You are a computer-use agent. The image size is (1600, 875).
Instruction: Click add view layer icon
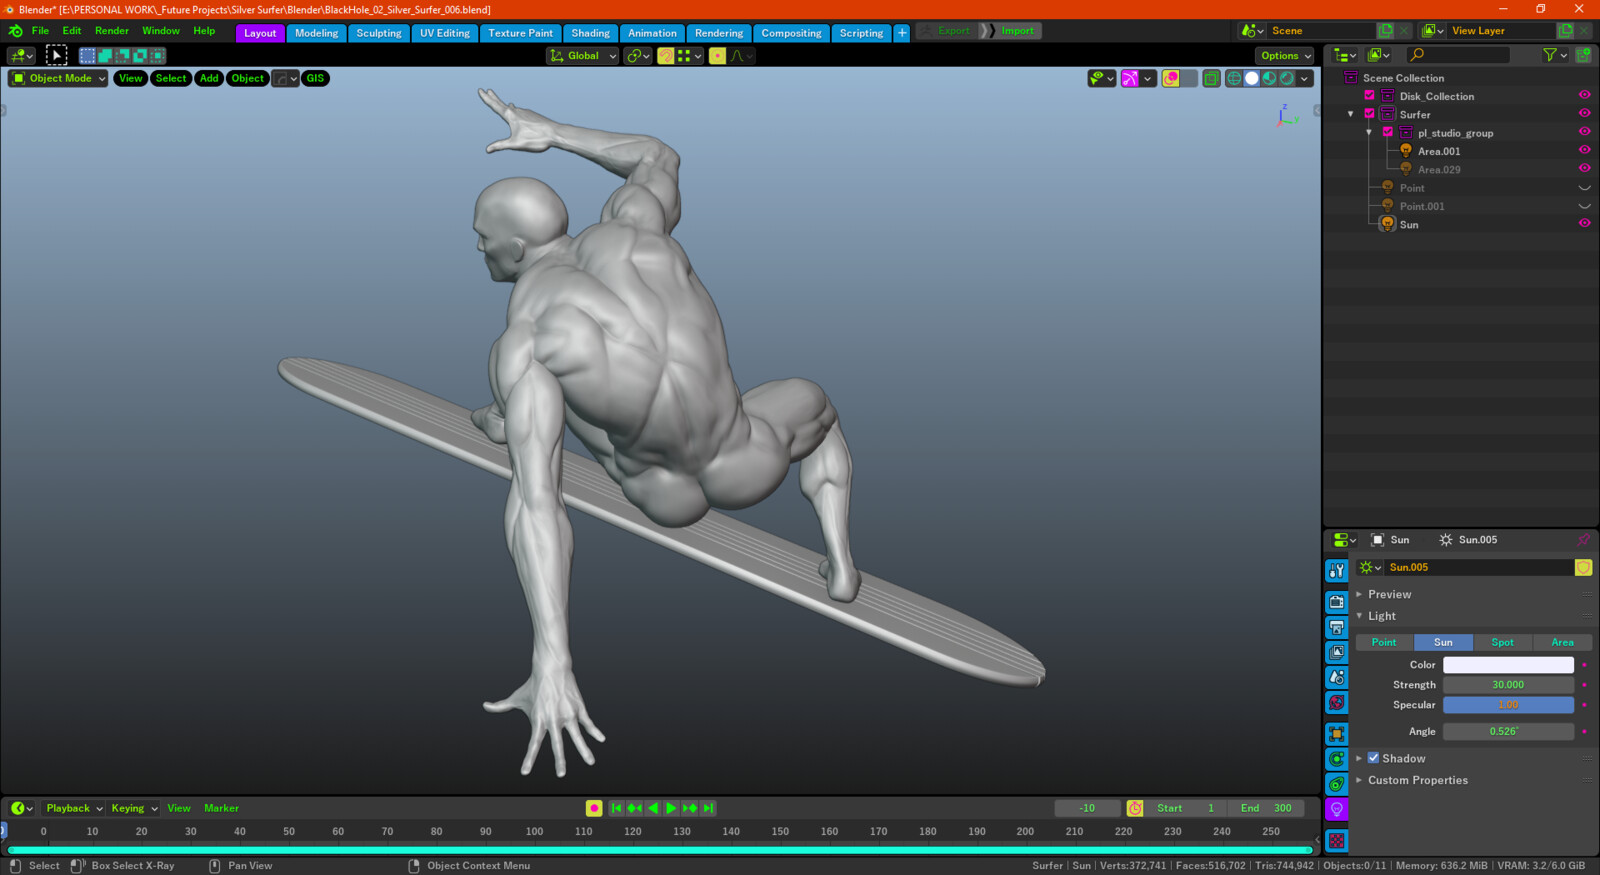1566,31
